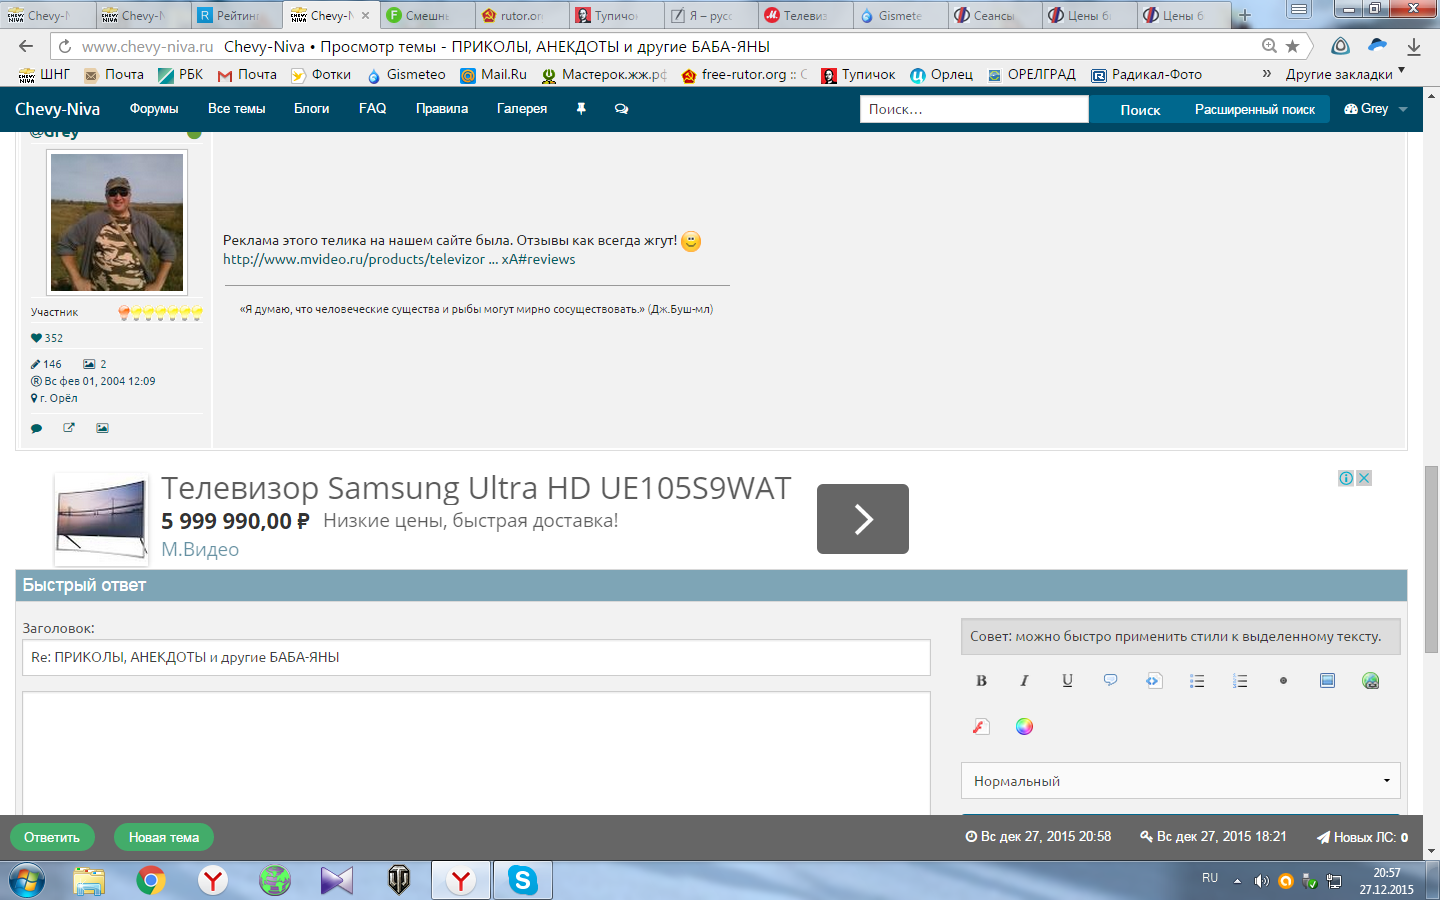1440x900 pixels.
Task: Click the pin icon in the navigation bar
Action: pos(581,109)
